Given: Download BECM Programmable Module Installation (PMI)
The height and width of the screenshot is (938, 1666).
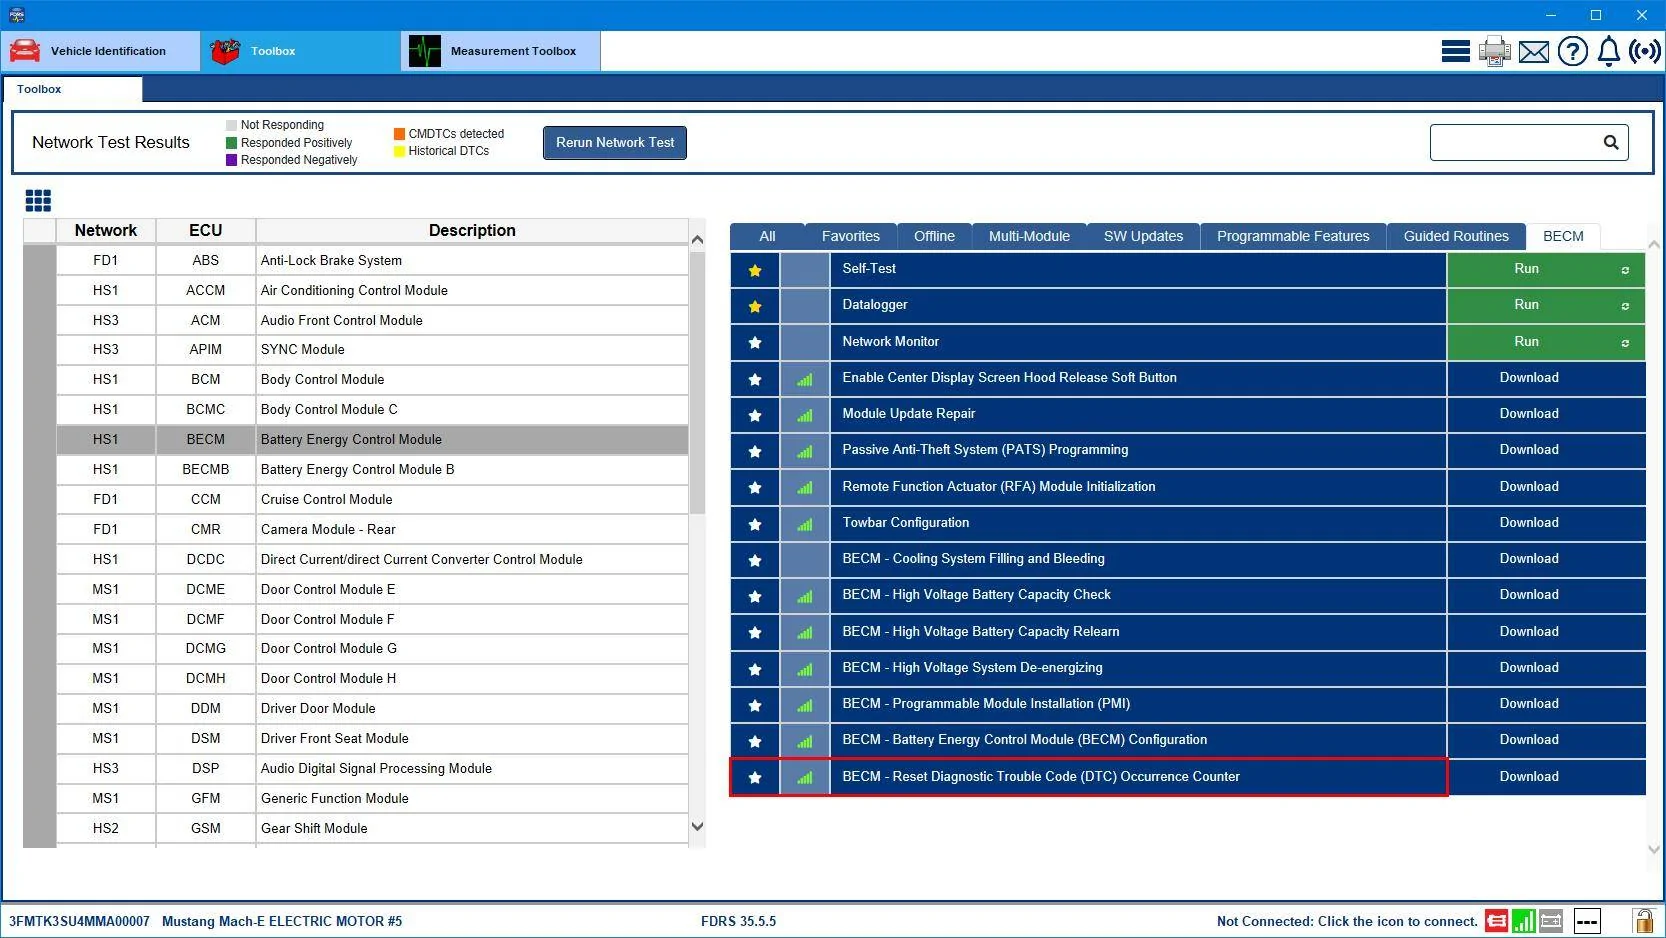Looking at the screenshot, I should [1546, 704].
